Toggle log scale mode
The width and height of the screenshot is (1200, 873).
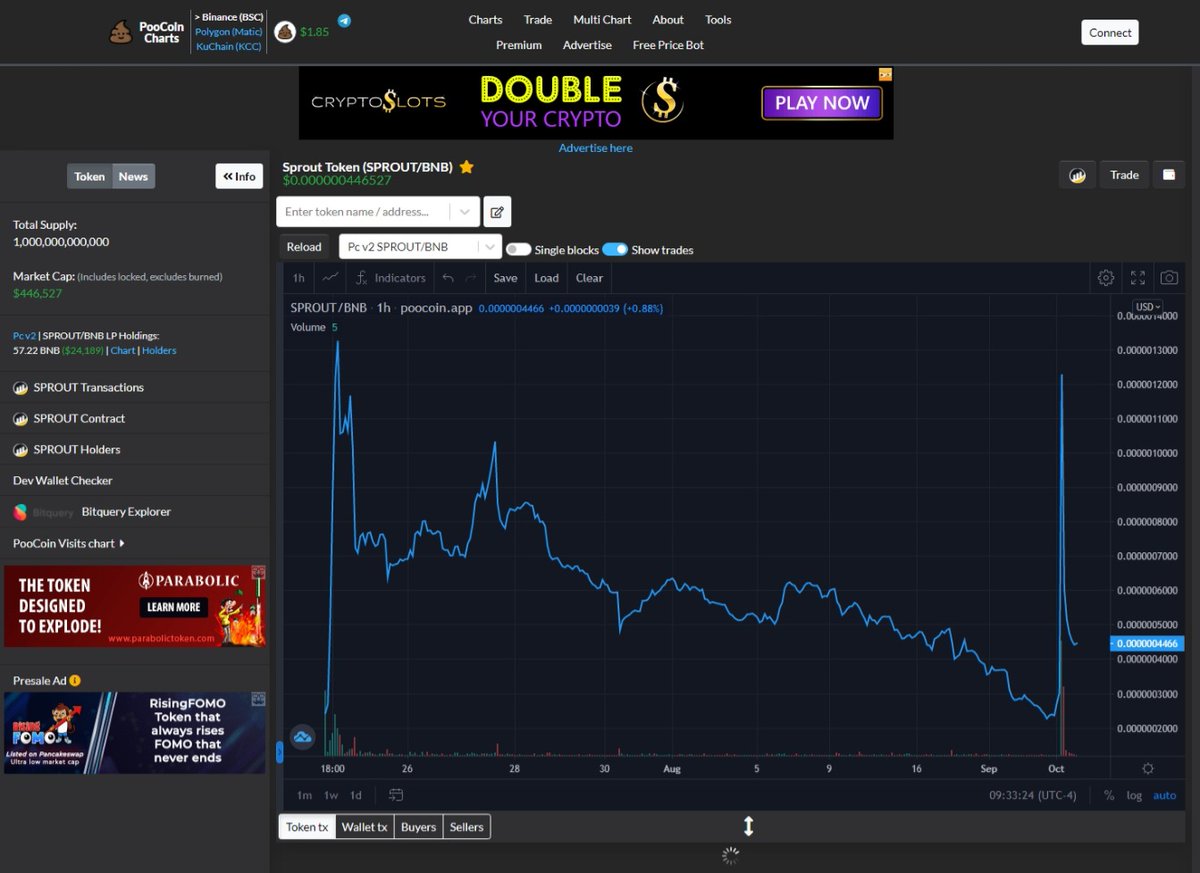pos(1134,795)
